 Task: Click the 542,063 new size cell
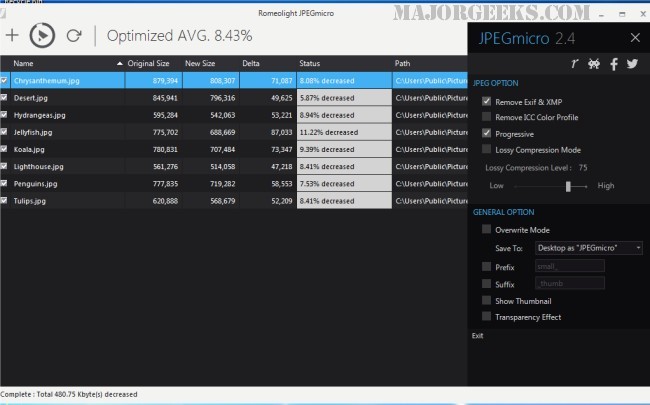pyautogui.click(x=211, y=115)
